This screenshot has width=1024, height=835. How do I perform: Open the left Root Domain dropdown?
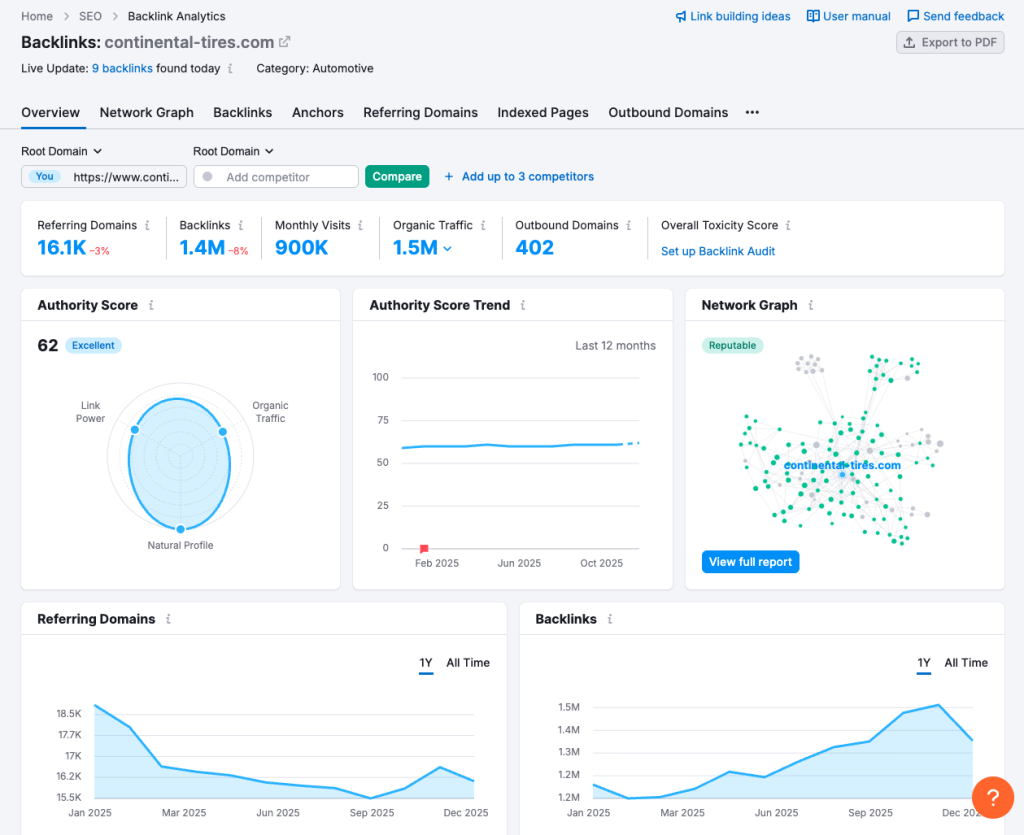(61, 151)
